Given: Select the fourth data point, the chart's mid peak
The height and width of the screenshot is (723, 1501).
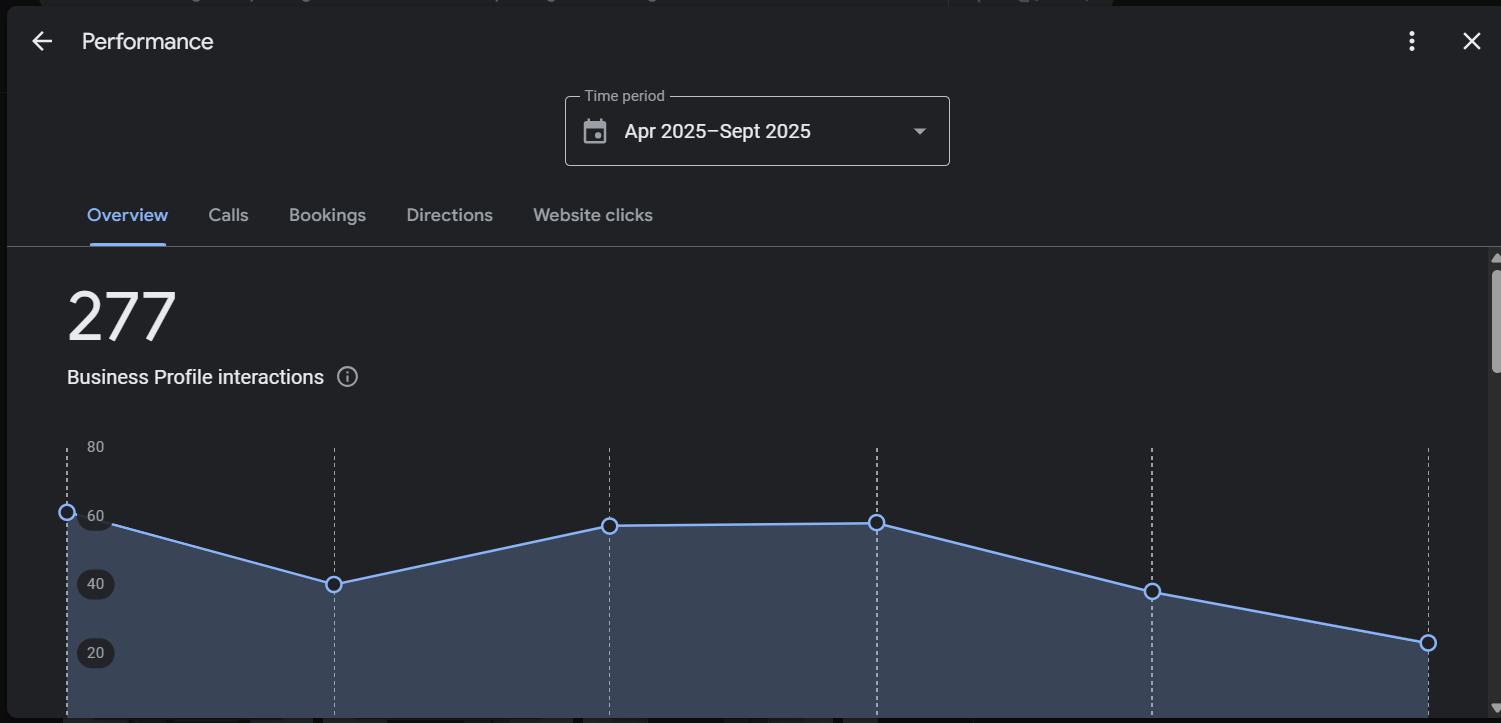Looking at the screenshot, I should tap(877, 523).
